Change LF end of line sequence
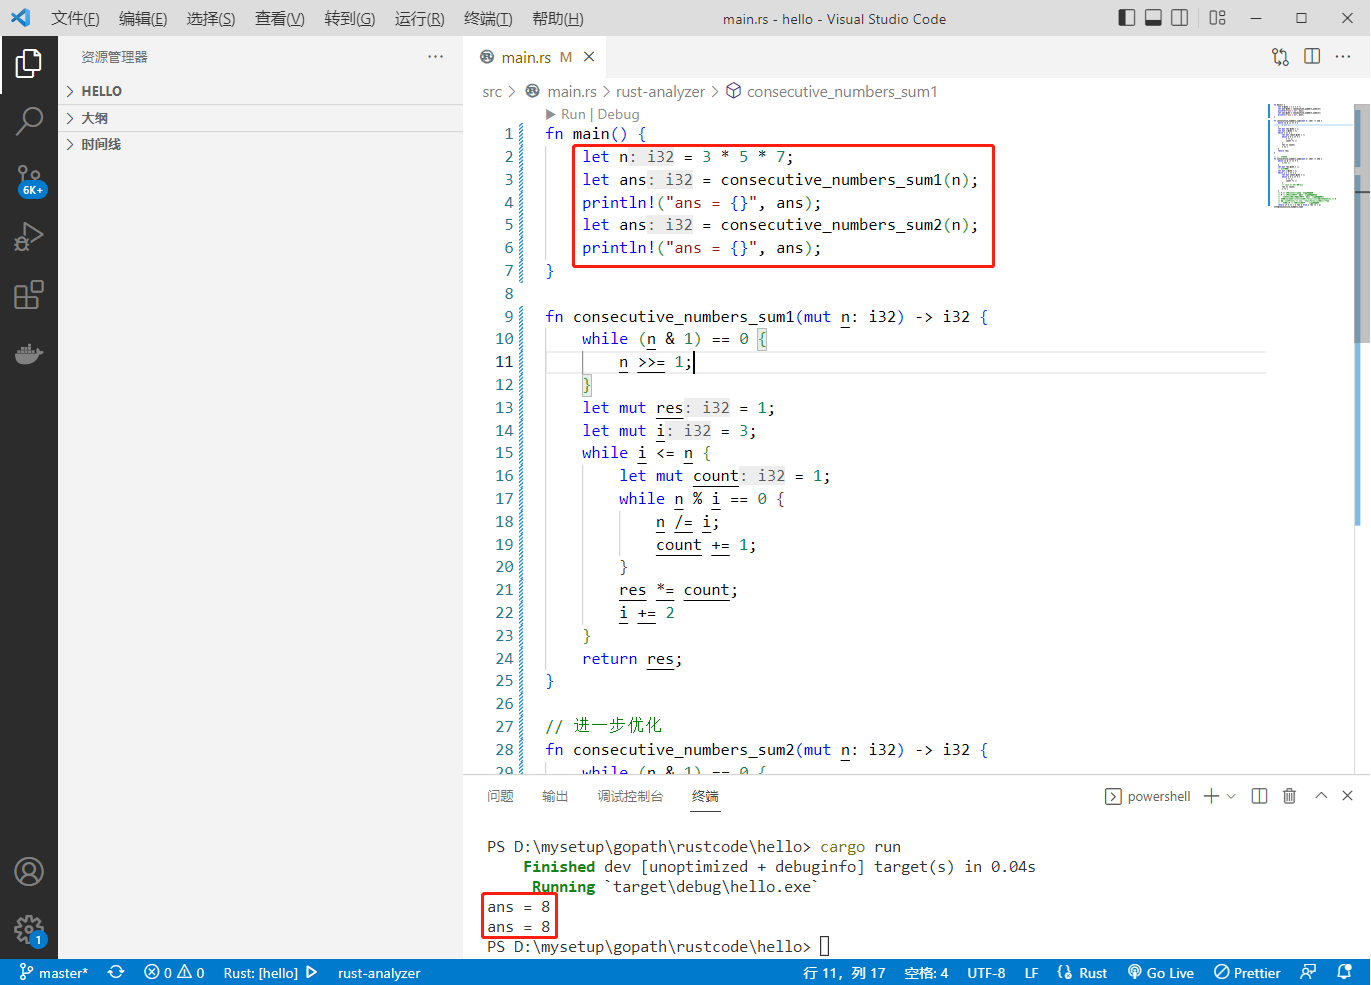Image resolution: width=1371 pixels, height=985 pixels. point(1031,973)
